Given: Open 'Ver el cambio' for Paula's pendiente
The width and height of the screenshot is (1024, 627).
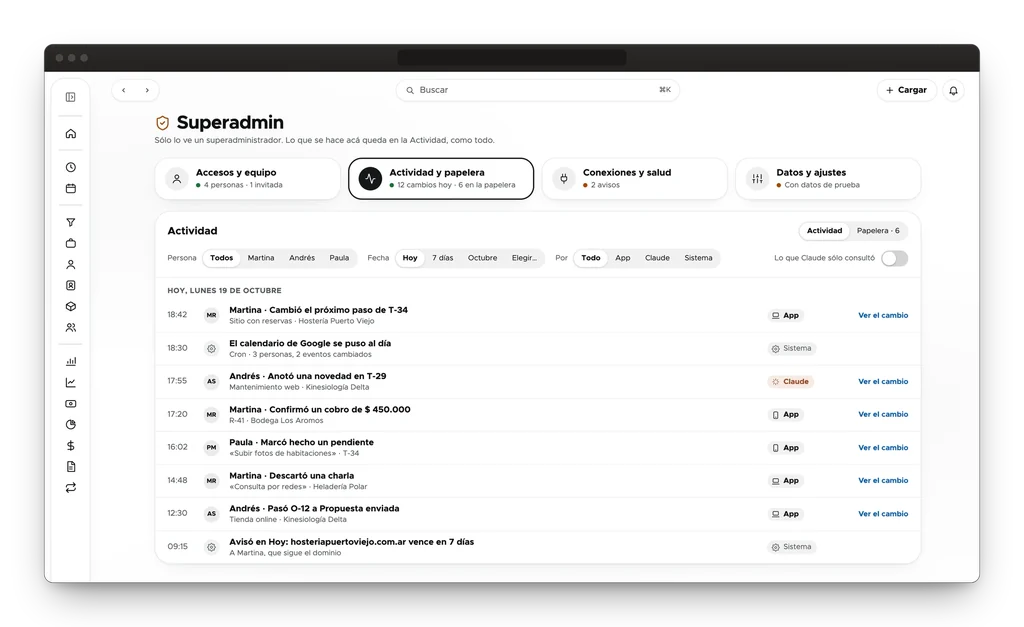Looking at the screenshot, I should pyautogui.click(x=883, y=447).
